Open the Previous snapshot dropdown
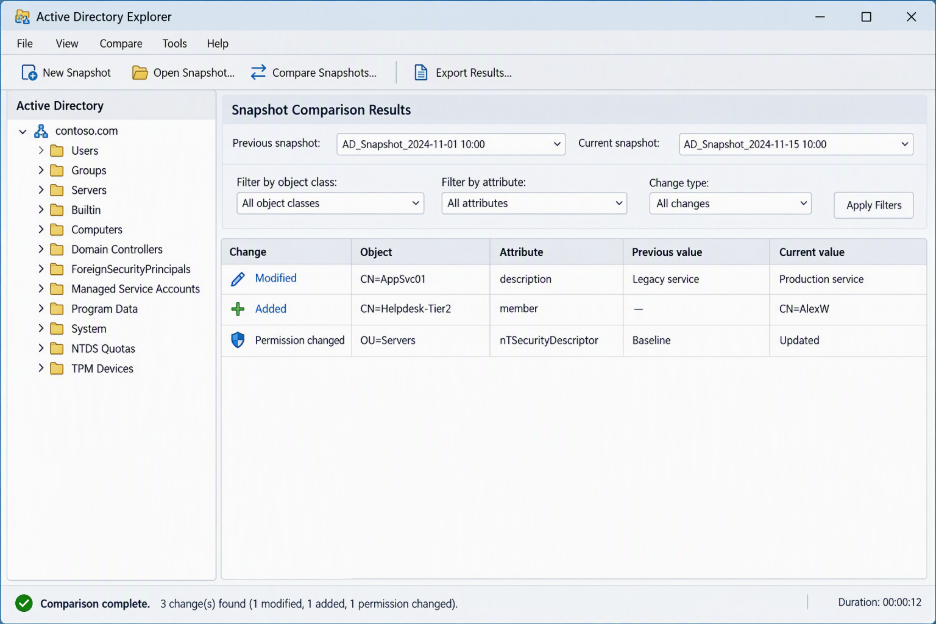 [x=451, y=144]
